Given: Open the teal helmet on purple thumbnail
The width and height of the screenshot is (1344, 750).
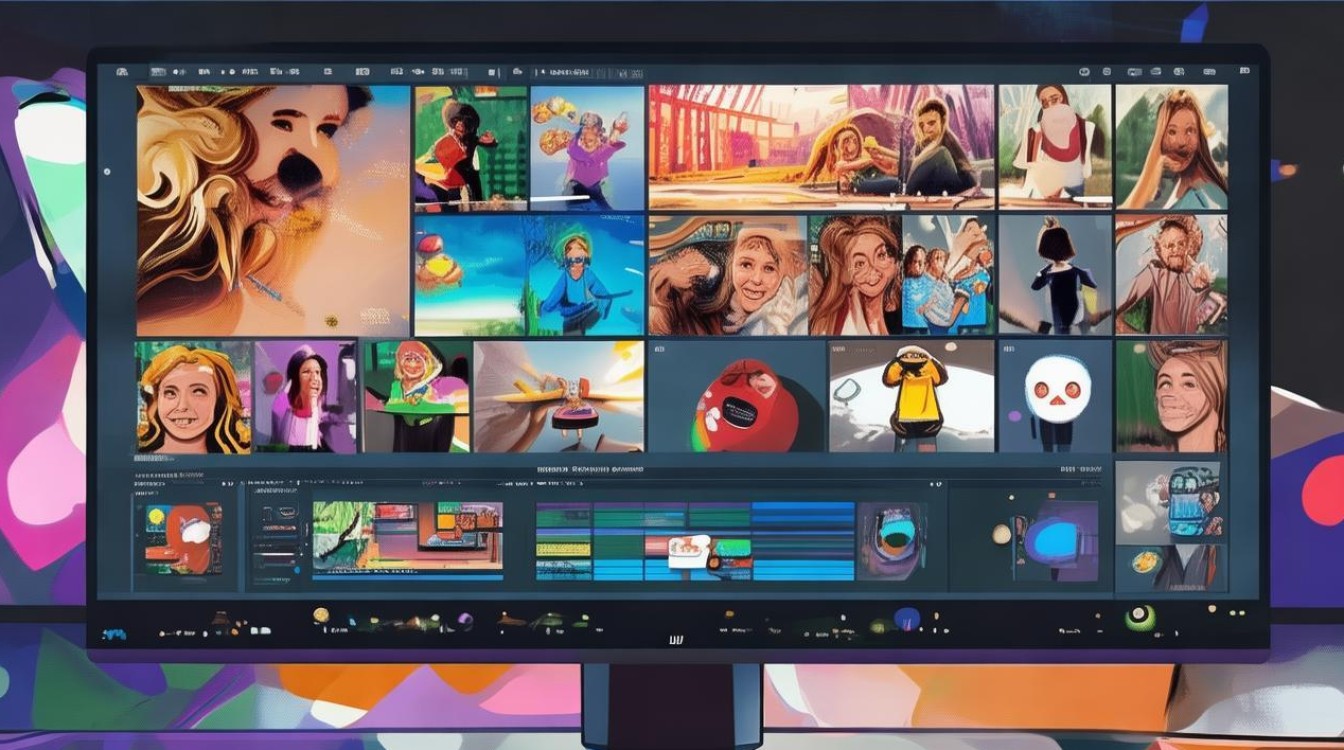Looking at the screenshot, I should pyautogui.click(x=893, y=540).
